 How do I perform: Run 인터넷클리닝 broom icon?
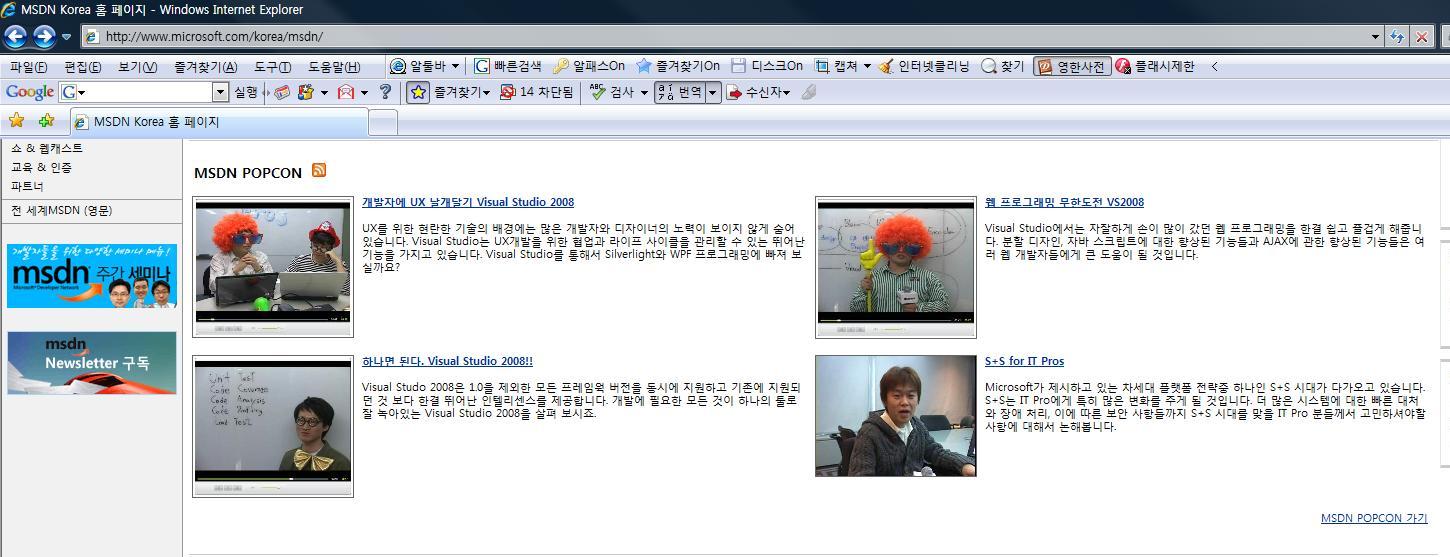coord(886,66)
